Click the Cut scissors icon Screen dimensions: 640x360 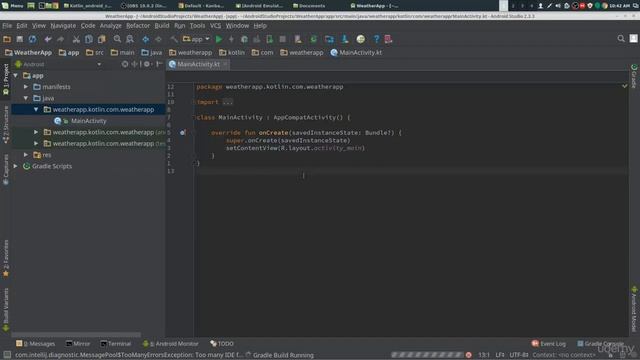(x=76, y=39)
